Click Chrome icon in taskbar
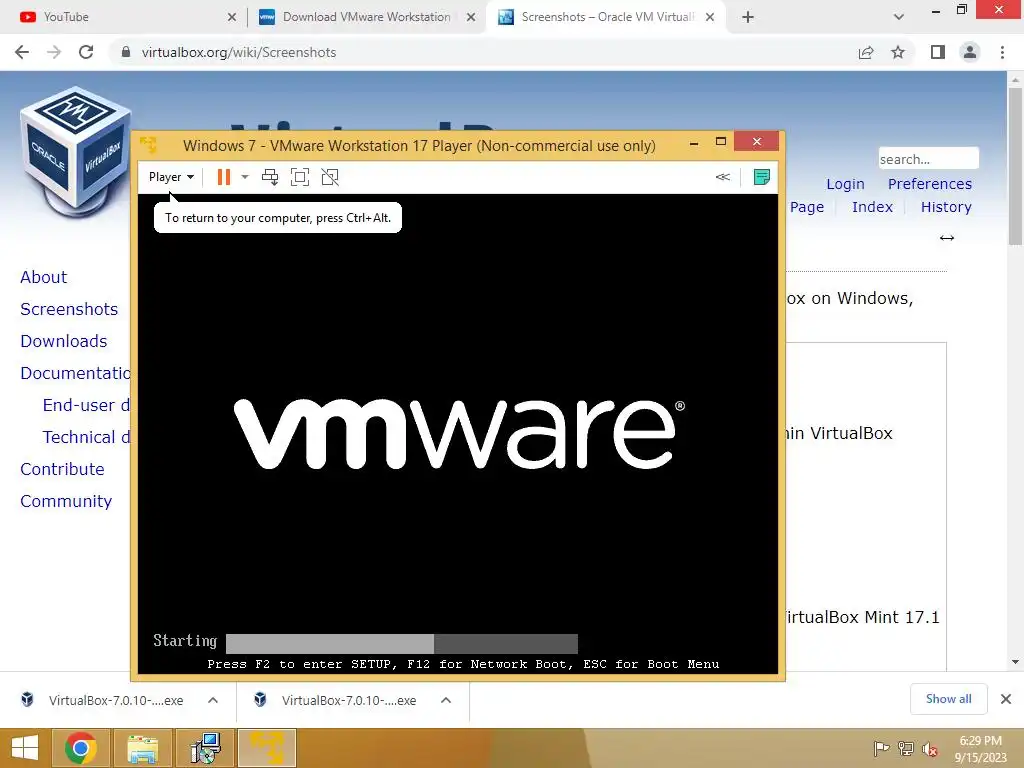This screenshot has height=768, width=1024. click(80, 748)
